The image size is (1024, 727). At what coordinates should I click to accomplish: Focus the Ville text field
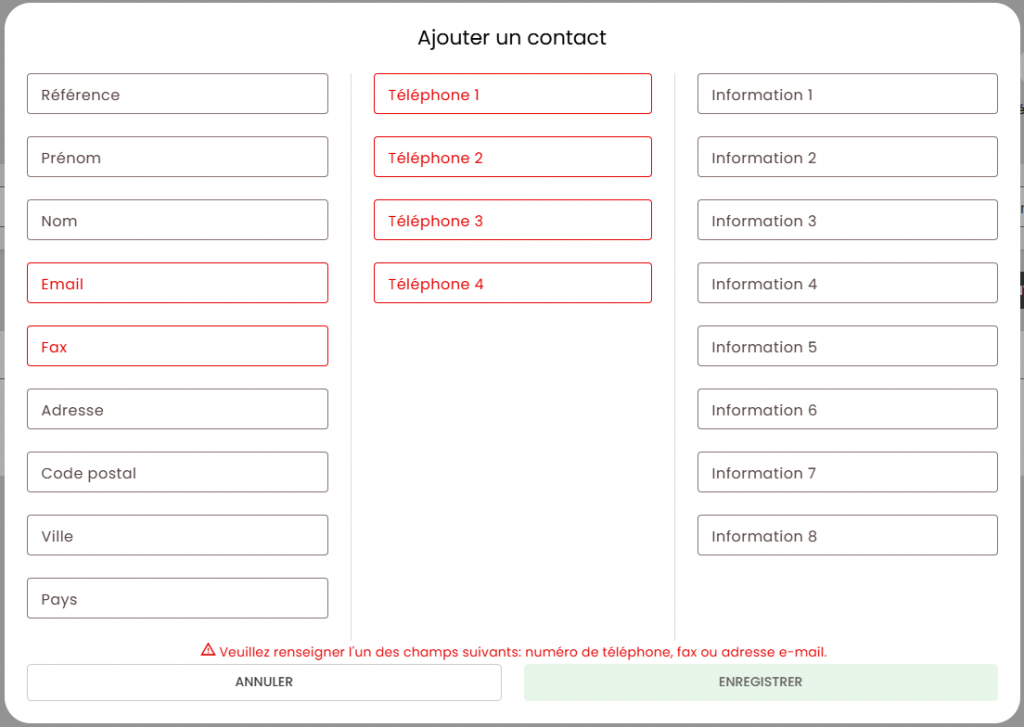point(177,535)
